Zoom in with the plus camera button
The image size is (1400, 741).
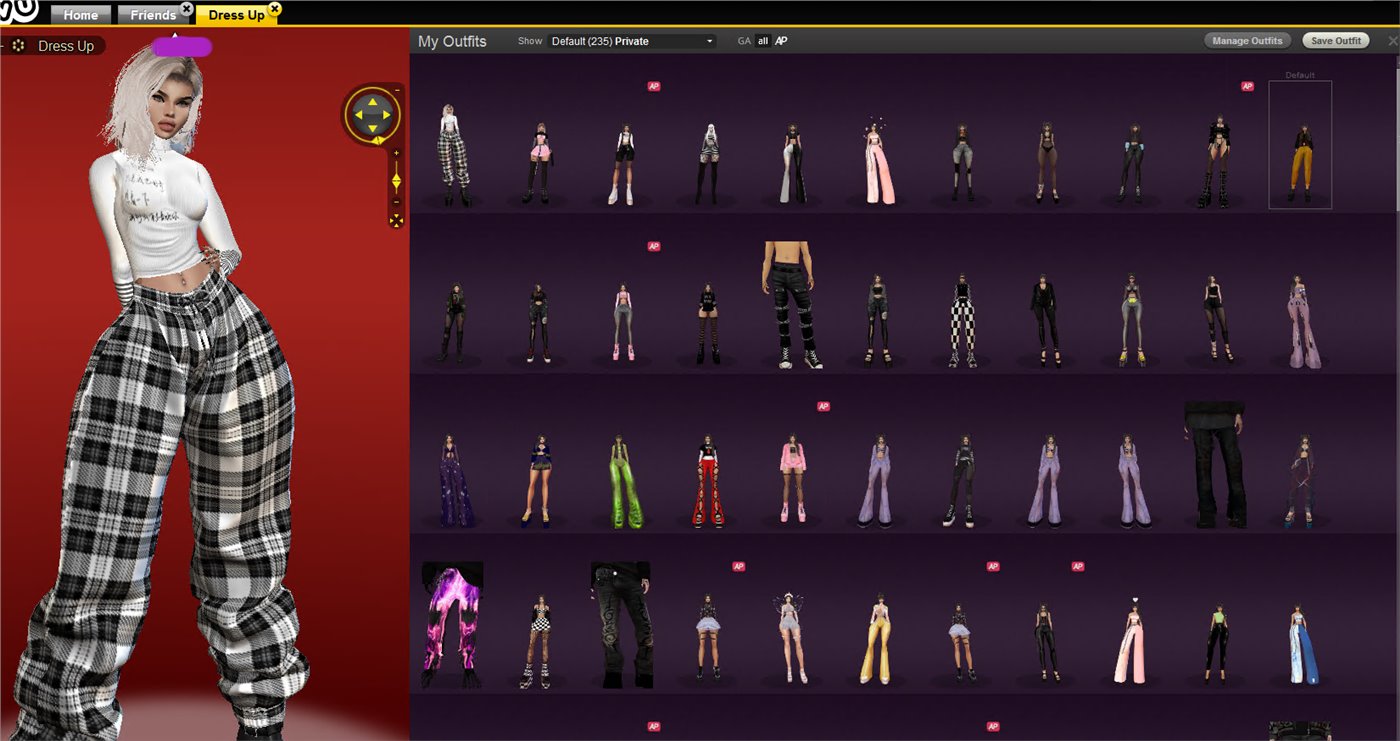click(x=396, y=153)
